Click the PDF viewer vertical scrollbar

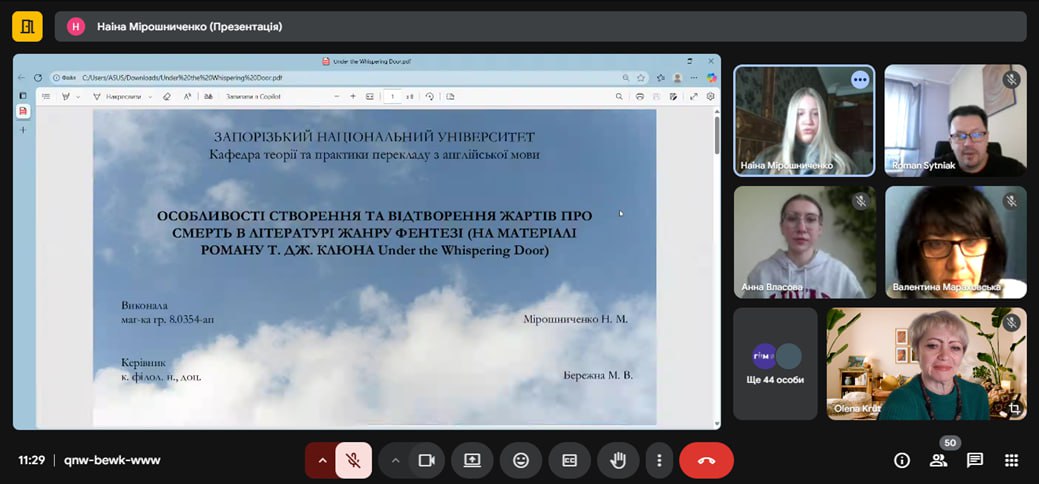point(716,135)
